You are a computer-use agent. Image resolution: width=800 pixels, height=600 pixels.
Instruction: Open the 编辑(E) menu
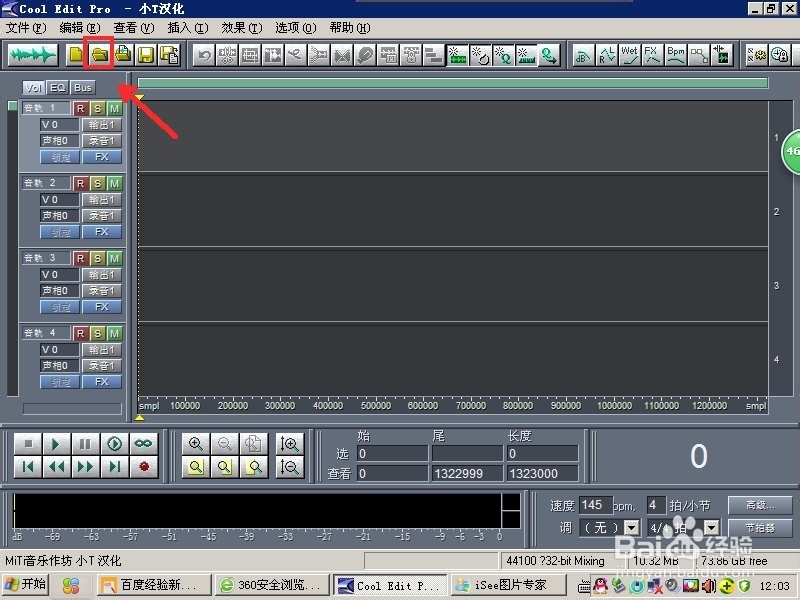pos(80,28)
